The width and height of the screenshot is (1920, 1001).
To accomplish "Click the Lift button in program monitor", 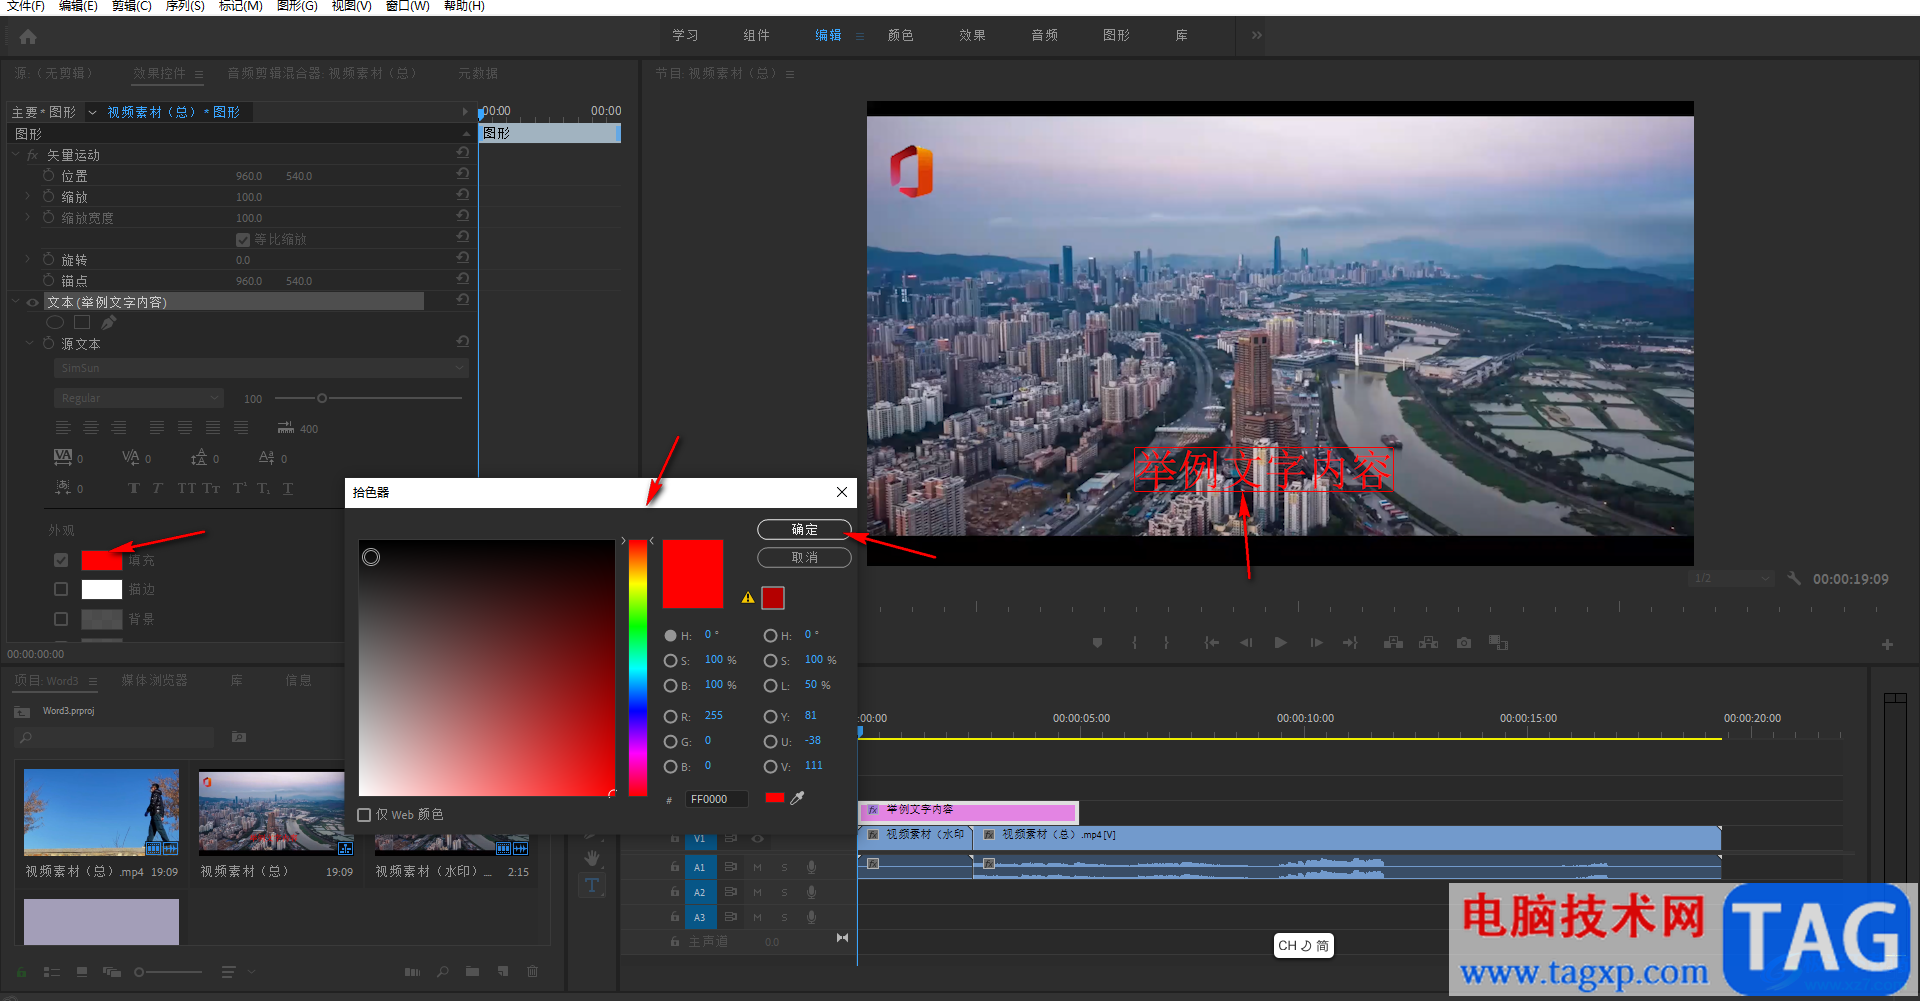I will [x=1393, y=643].
